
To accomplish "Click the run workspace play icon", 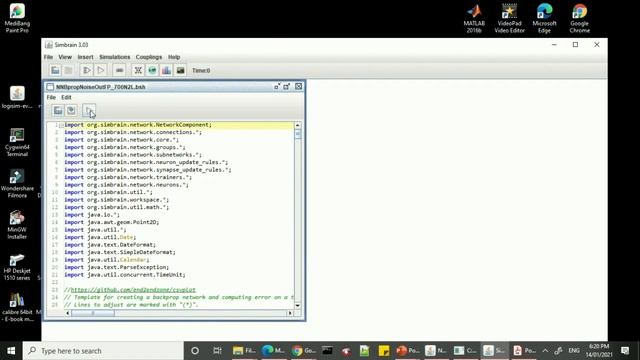I will coord(100,70).
